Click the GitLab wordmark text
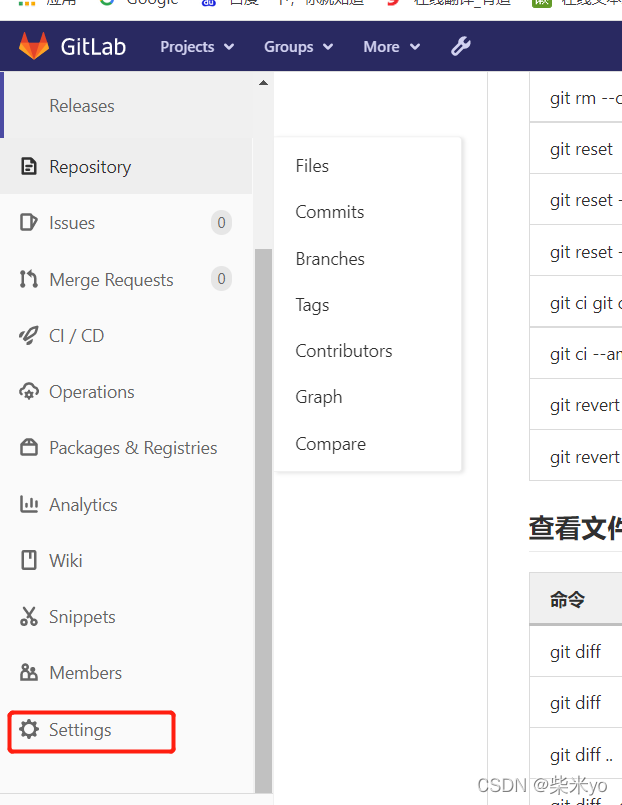The width and height of the screenshot is (622, 805). tap(93, 47)
